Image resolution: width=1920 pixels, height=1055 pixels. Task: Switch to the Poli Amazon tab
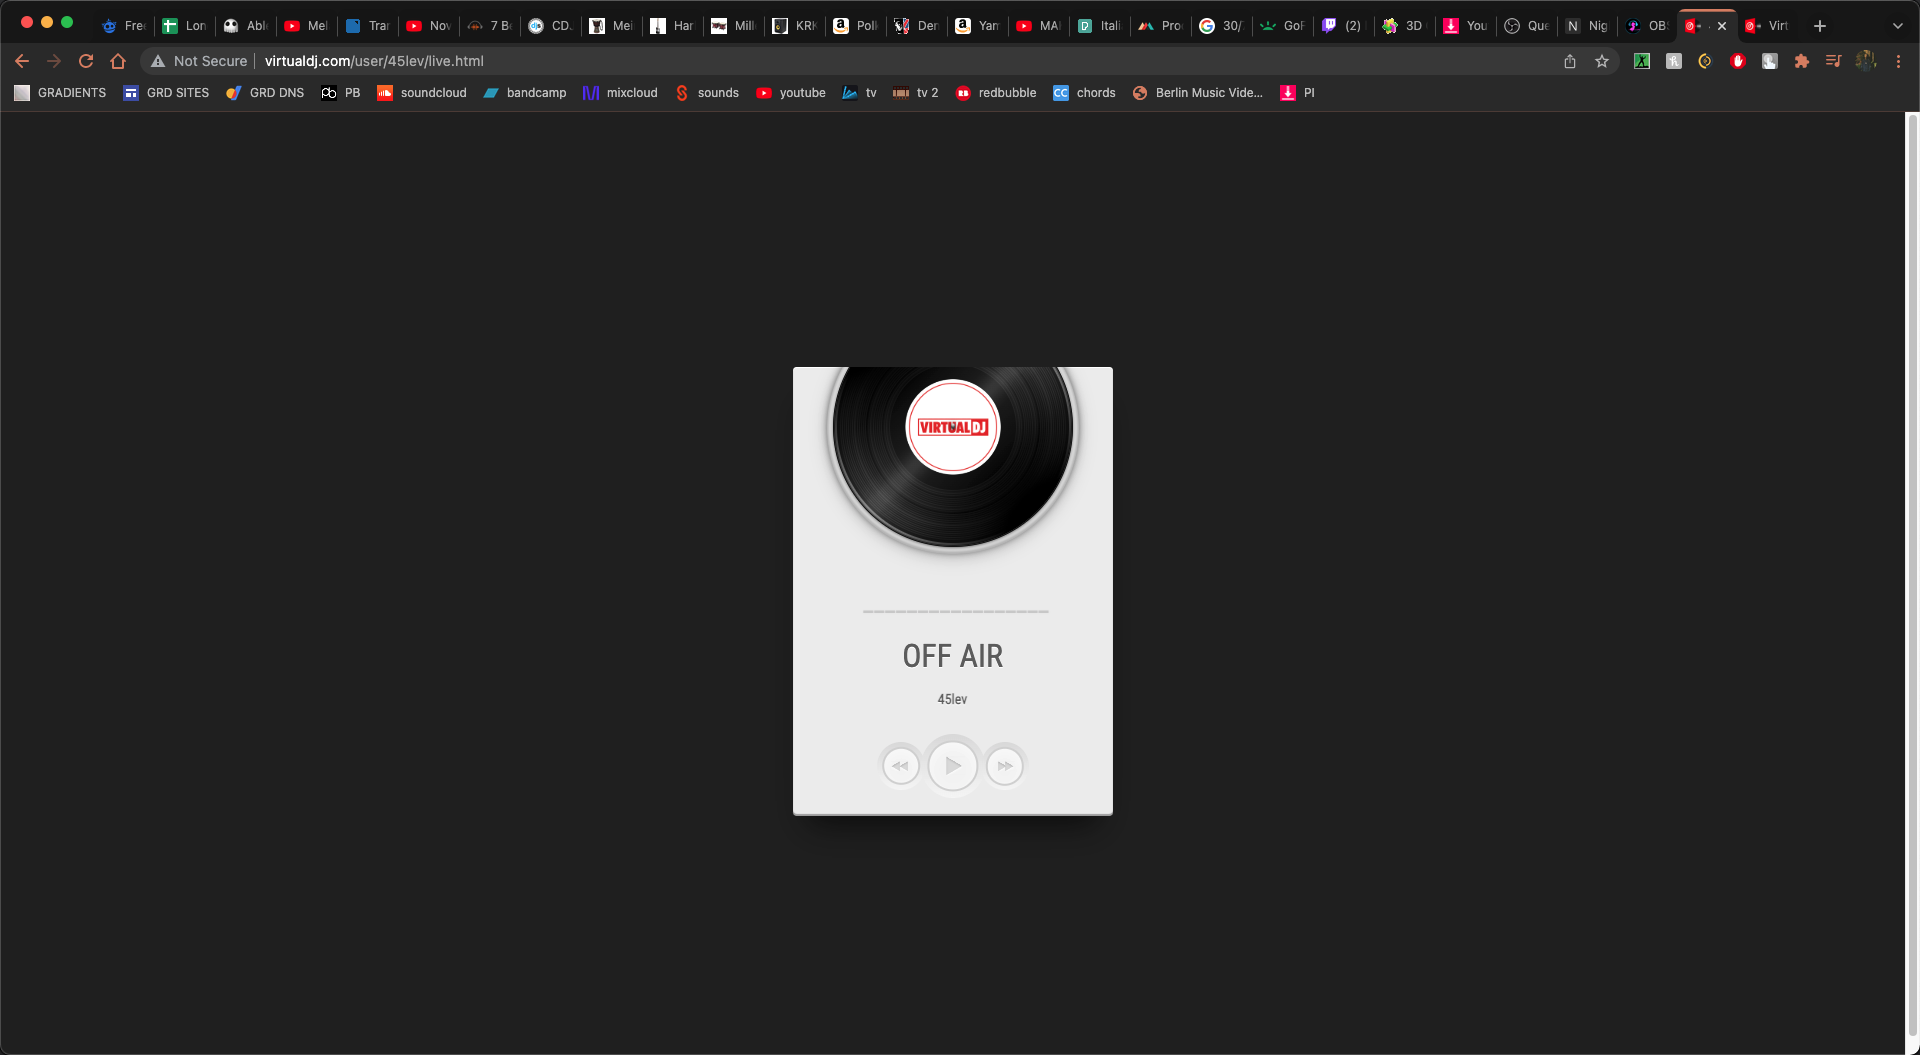(x=855, y=26)
